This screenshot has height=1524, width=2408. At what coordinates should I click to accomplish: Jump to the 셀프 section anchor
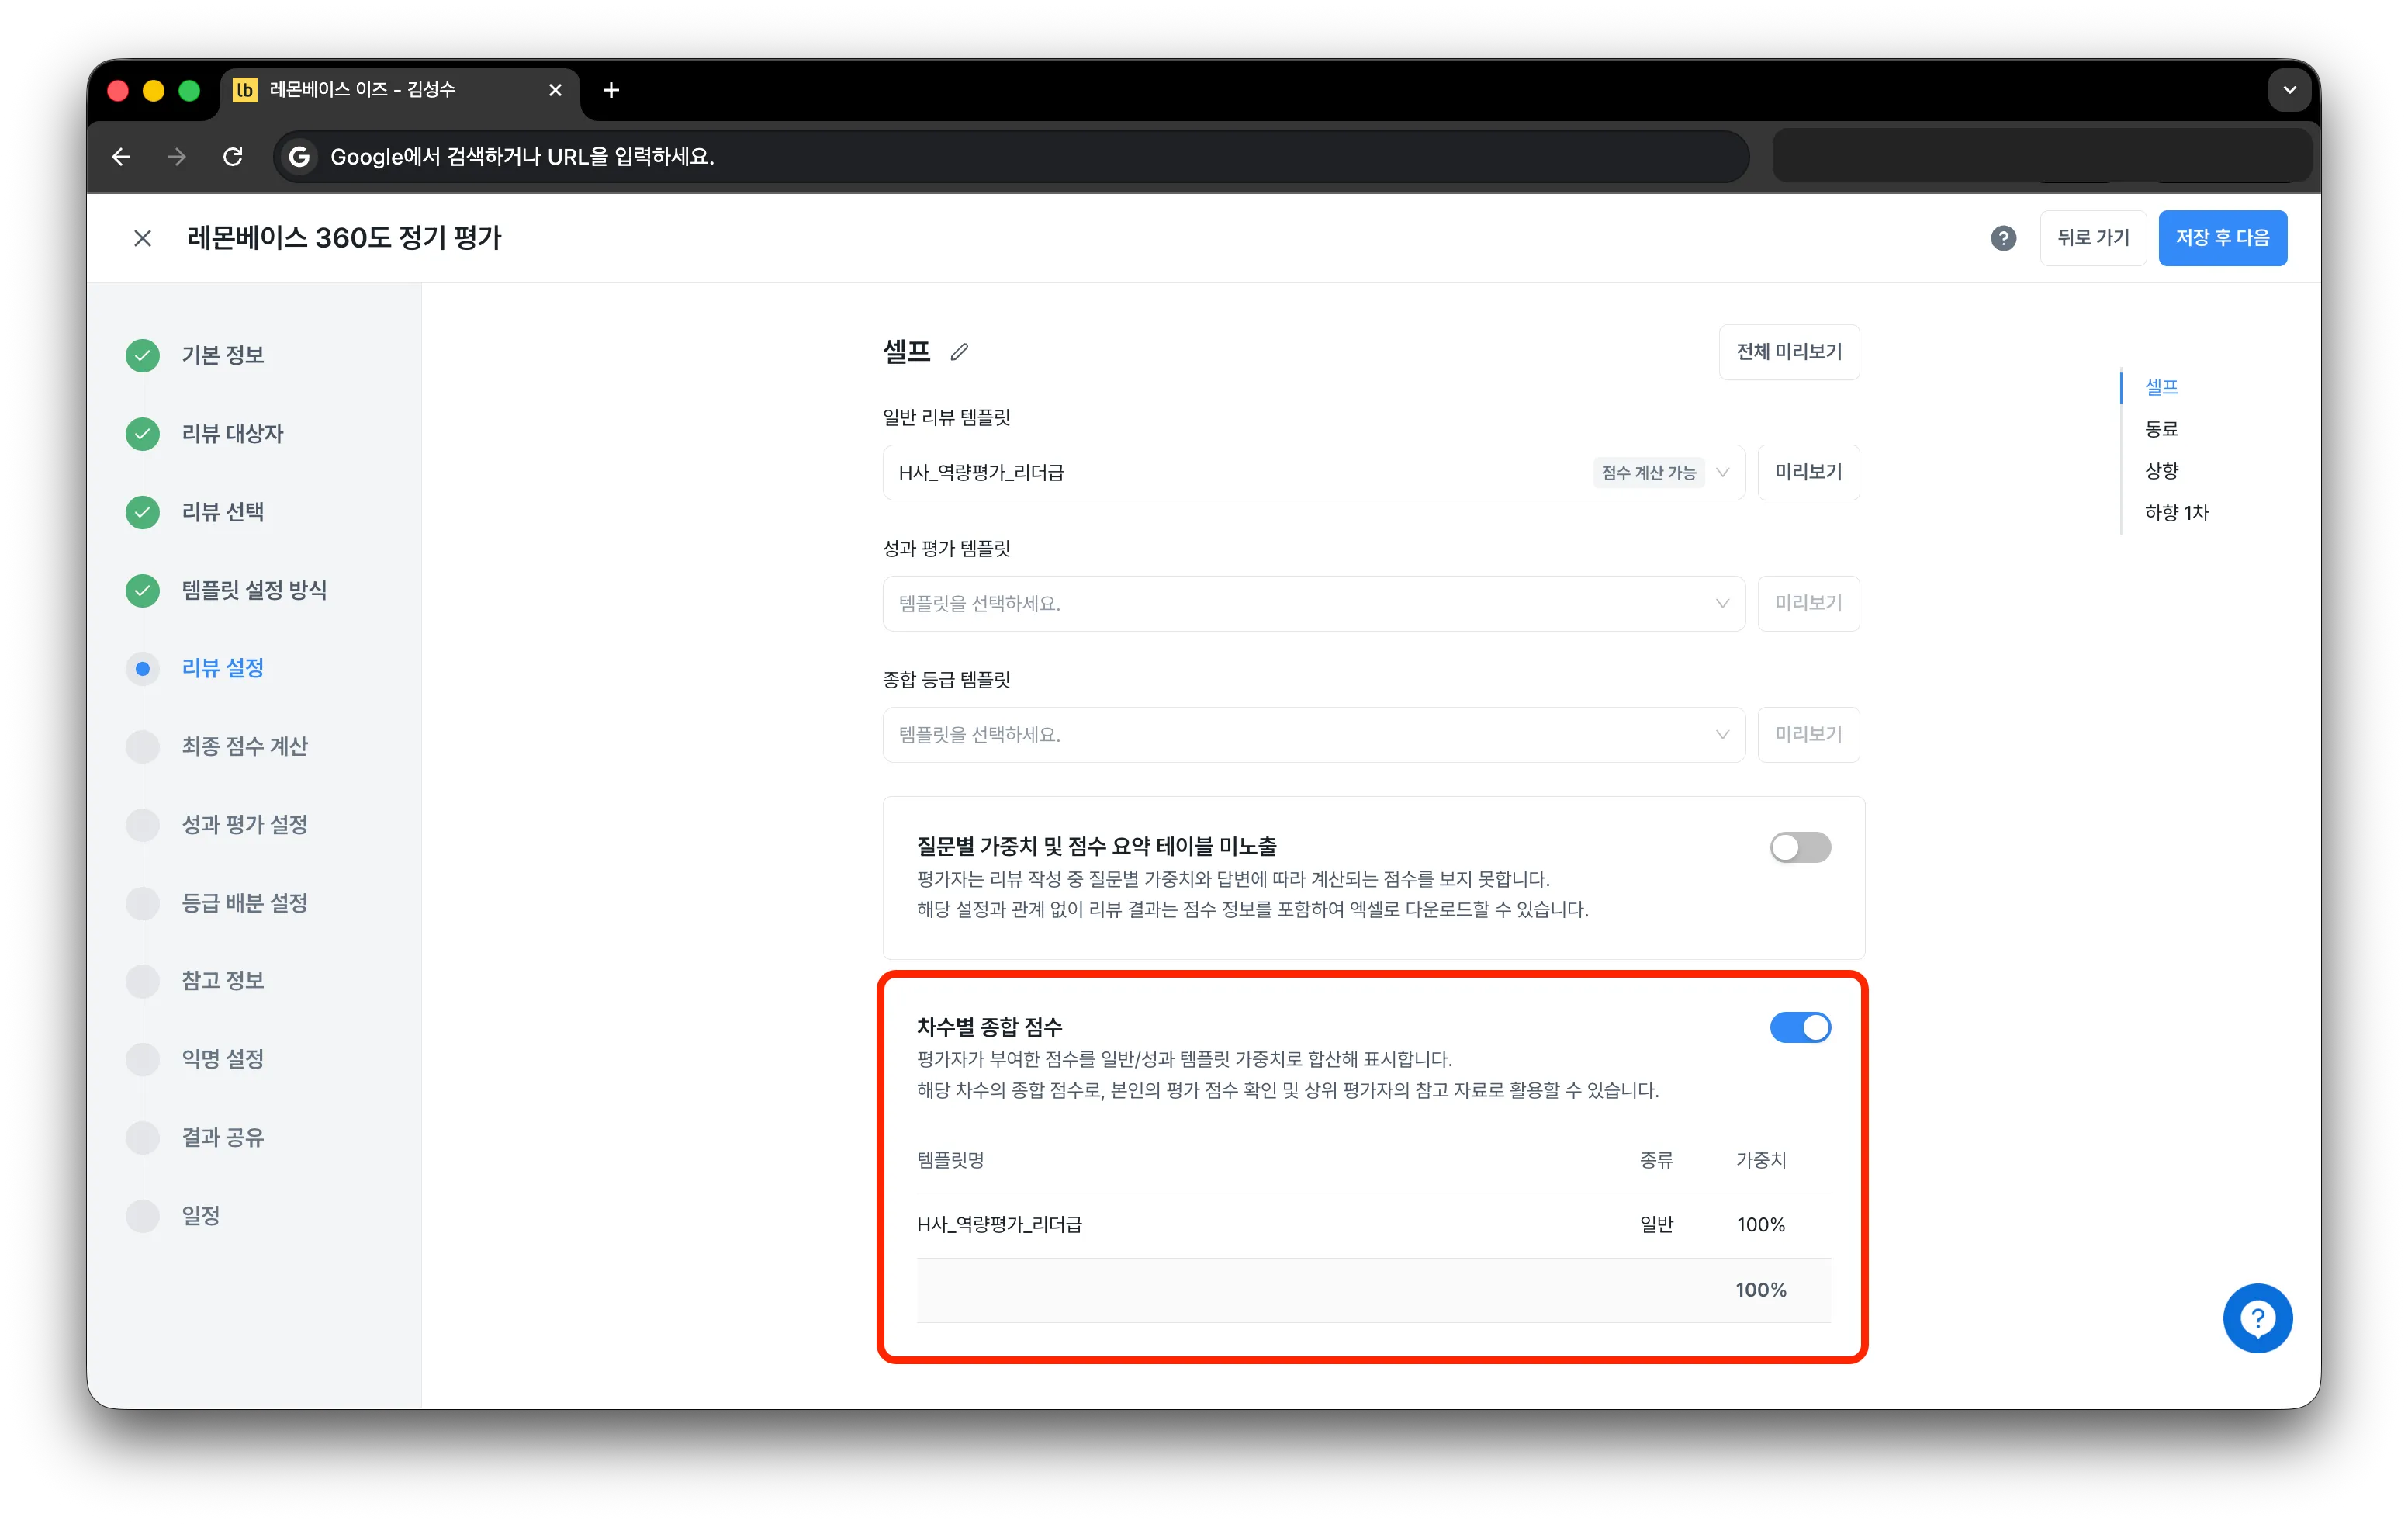coord(2162,387)
